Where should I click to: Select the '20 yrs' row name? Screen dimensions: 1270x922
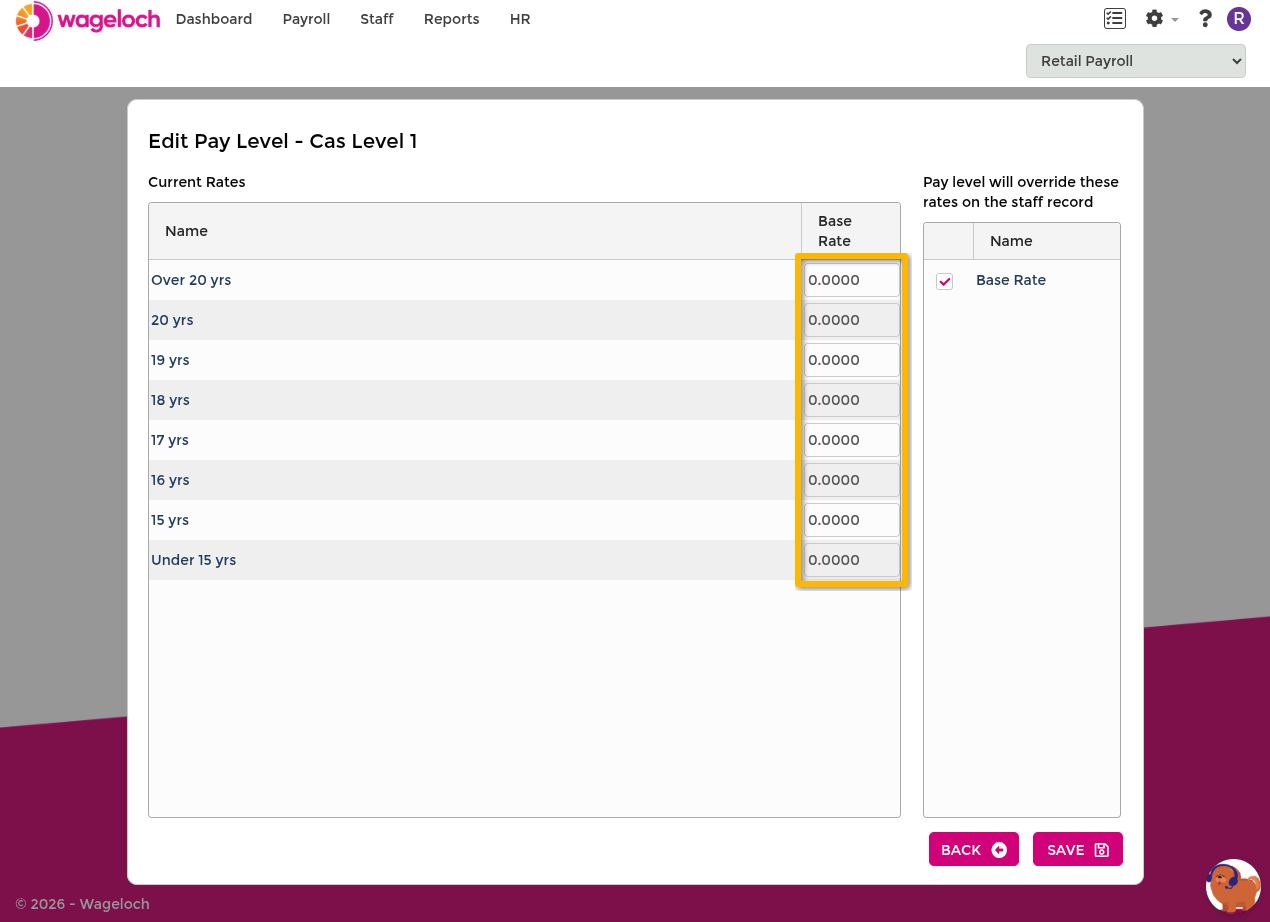click(172, 320)
